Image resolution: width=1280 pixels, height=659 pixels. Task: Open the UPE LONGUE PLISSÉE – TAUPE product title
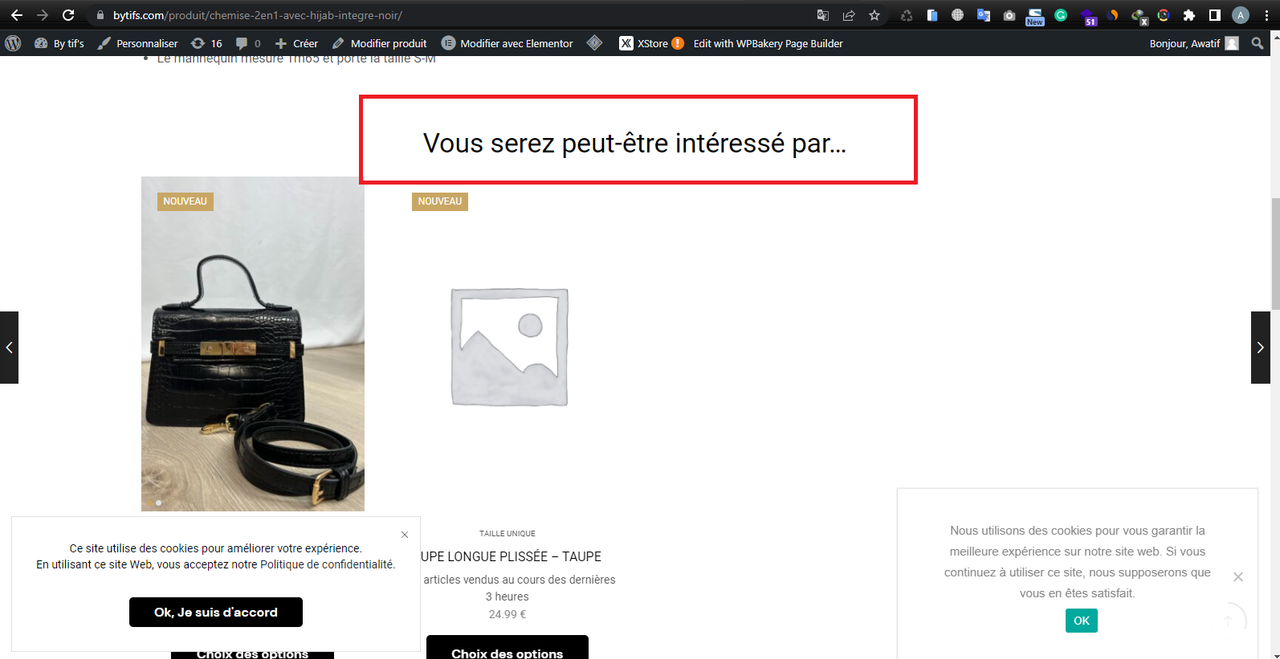510,556
